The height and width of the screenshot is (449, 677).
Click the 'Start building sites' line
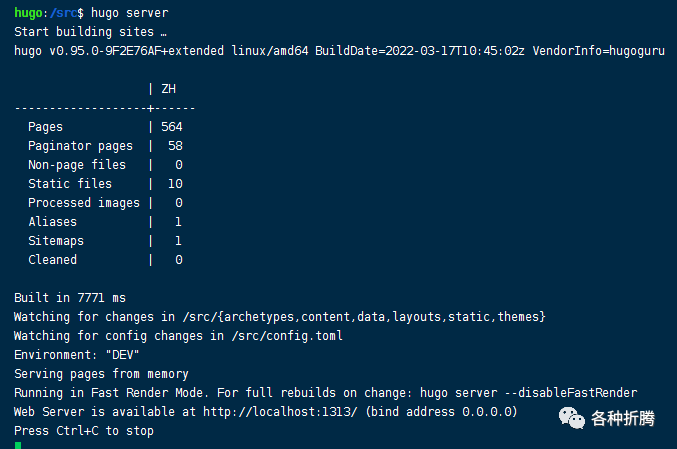point(90,31)
